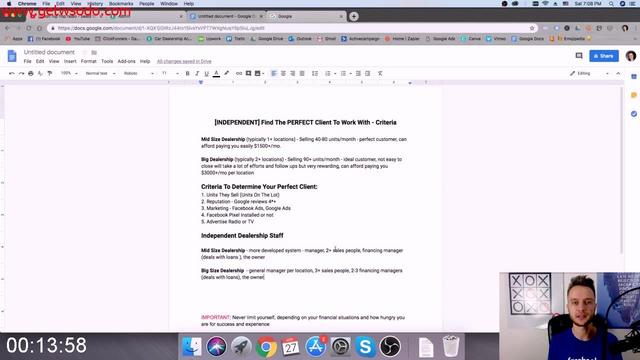
Task: Open App Store from the Dock
Action: [316, 347]
